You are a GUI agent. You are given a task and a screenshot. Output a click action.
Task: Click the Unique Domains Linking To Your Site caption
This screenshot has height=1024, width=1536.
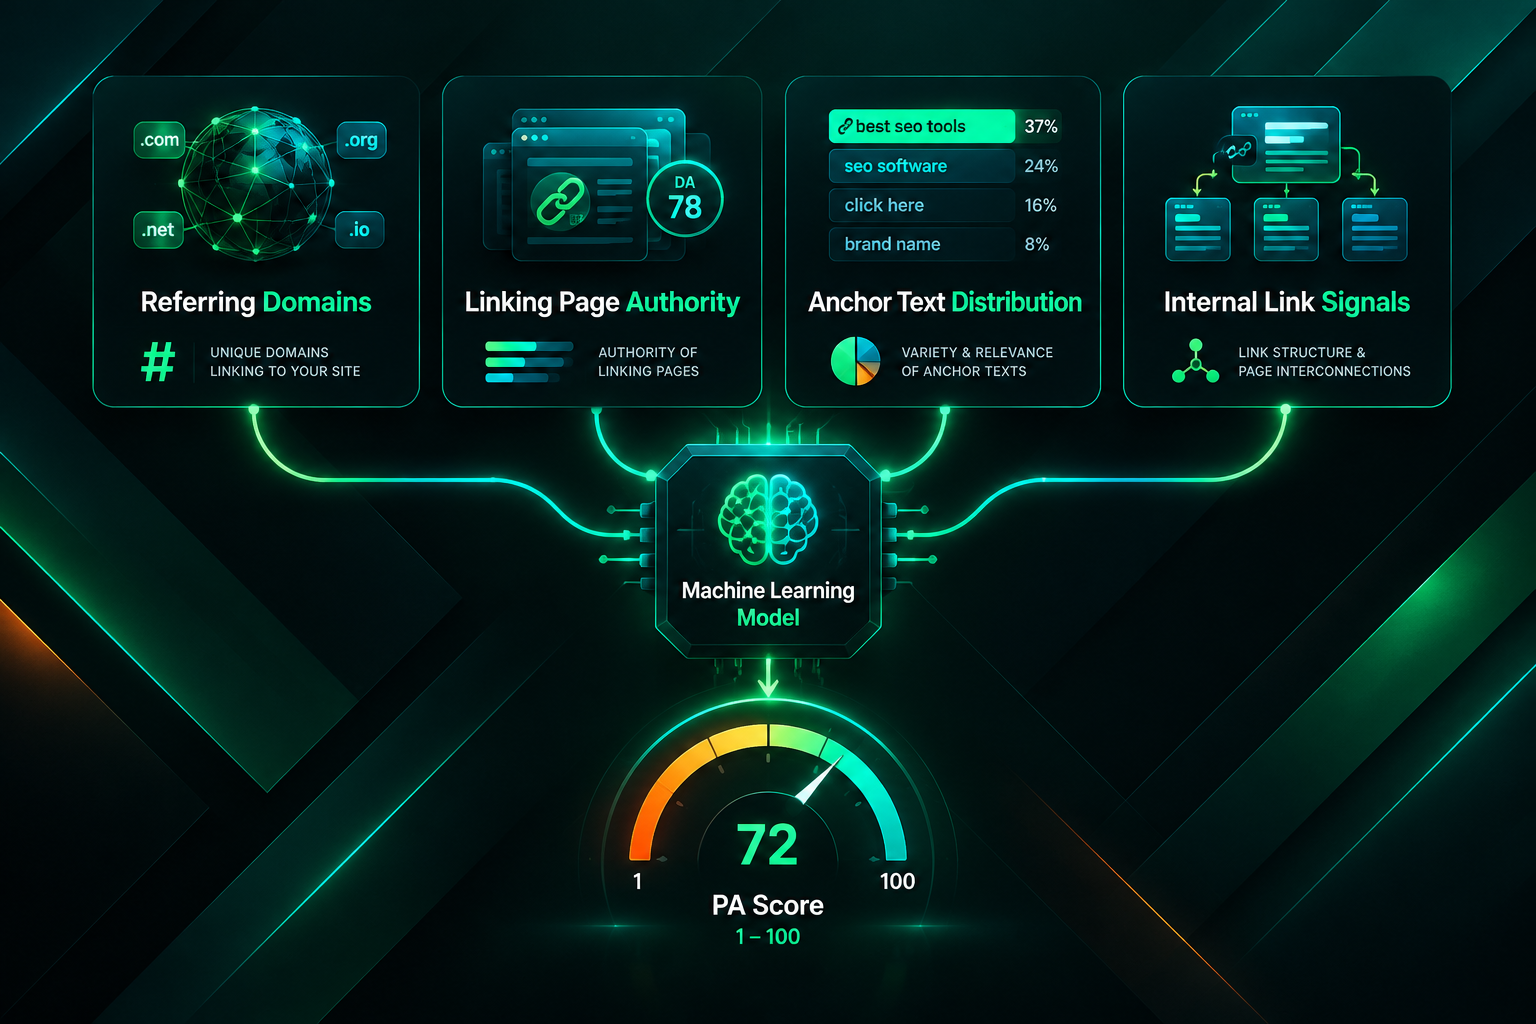(285, 362)
